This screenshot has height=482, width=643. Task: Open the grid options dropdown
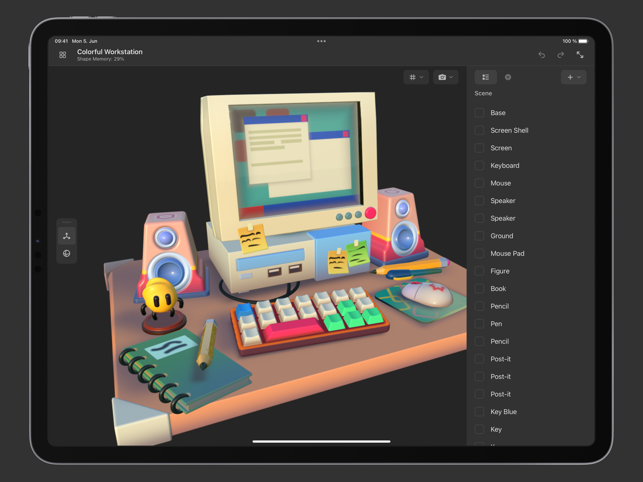tap(416, 77)
